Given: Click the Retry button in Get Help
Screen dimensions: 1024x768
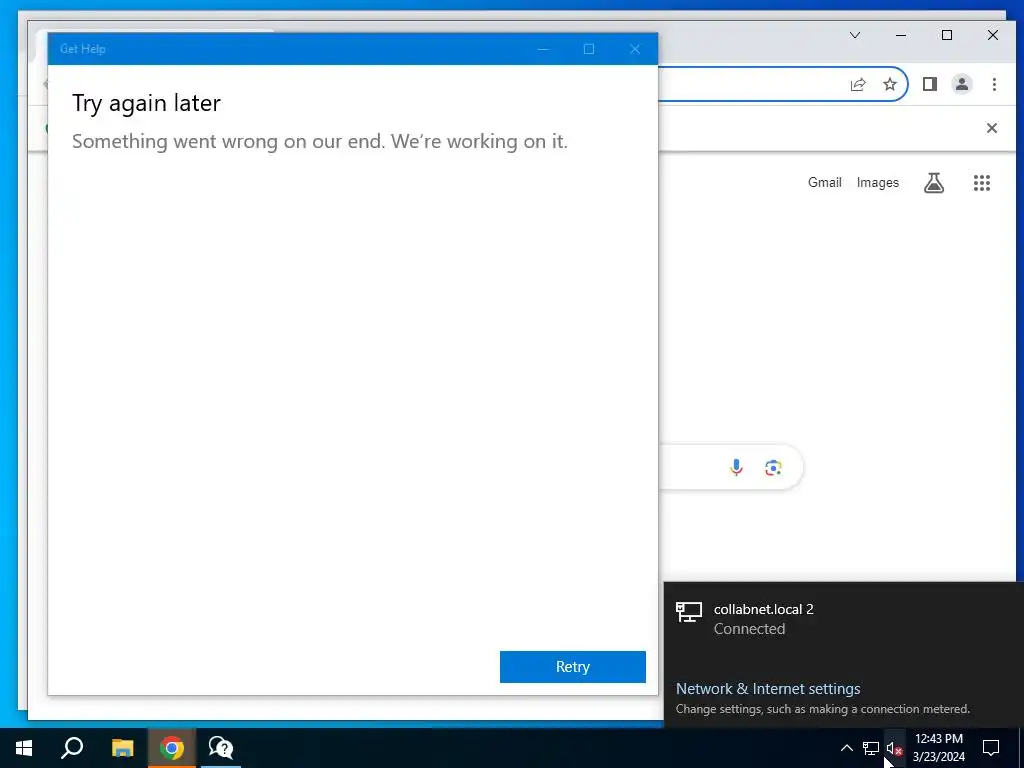Looking at the screenshot, I should click(x=573, y=667).
